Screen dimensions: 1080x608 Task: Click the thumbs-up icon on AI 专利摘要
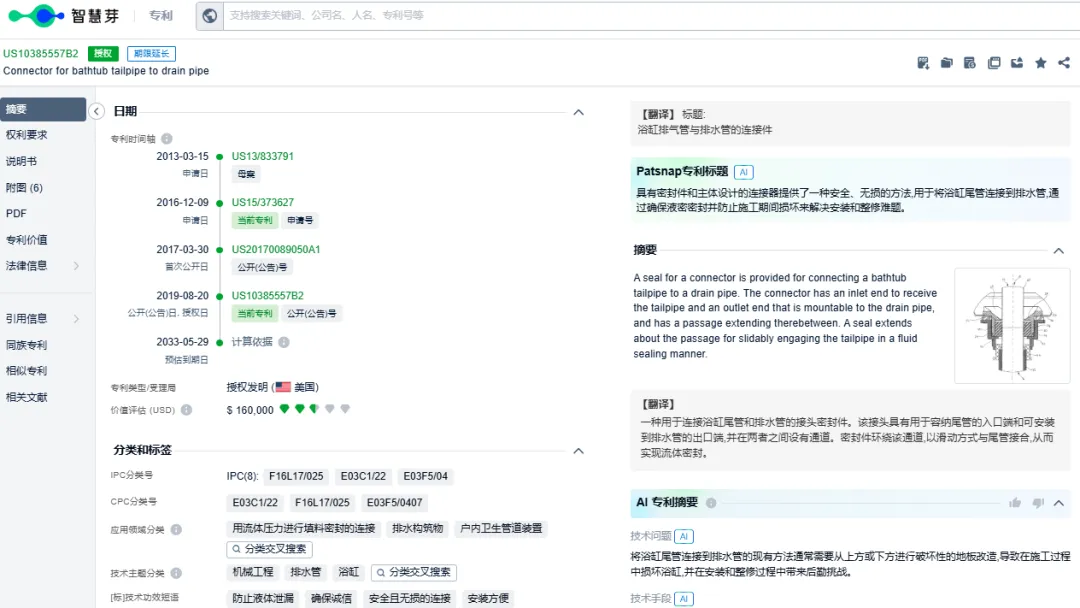[x=1015, y=503]
